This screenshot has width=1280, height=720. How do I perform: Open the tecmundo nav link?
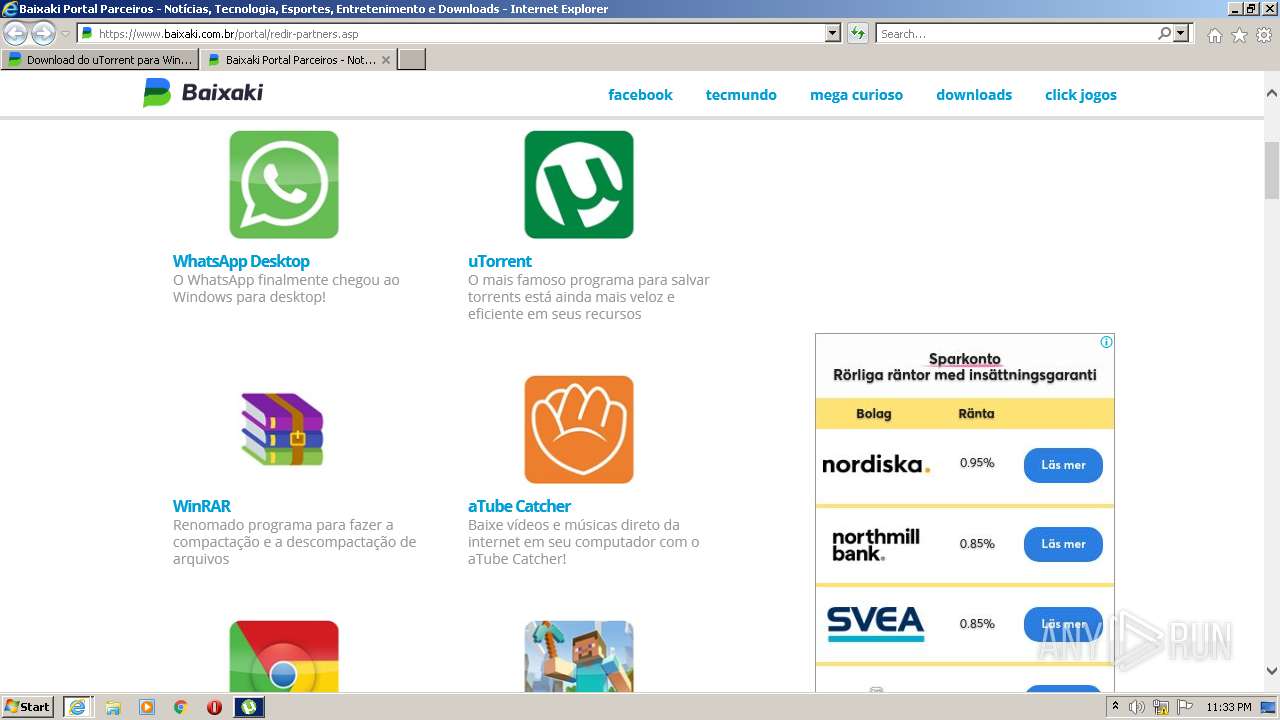(x=741, y=95)
